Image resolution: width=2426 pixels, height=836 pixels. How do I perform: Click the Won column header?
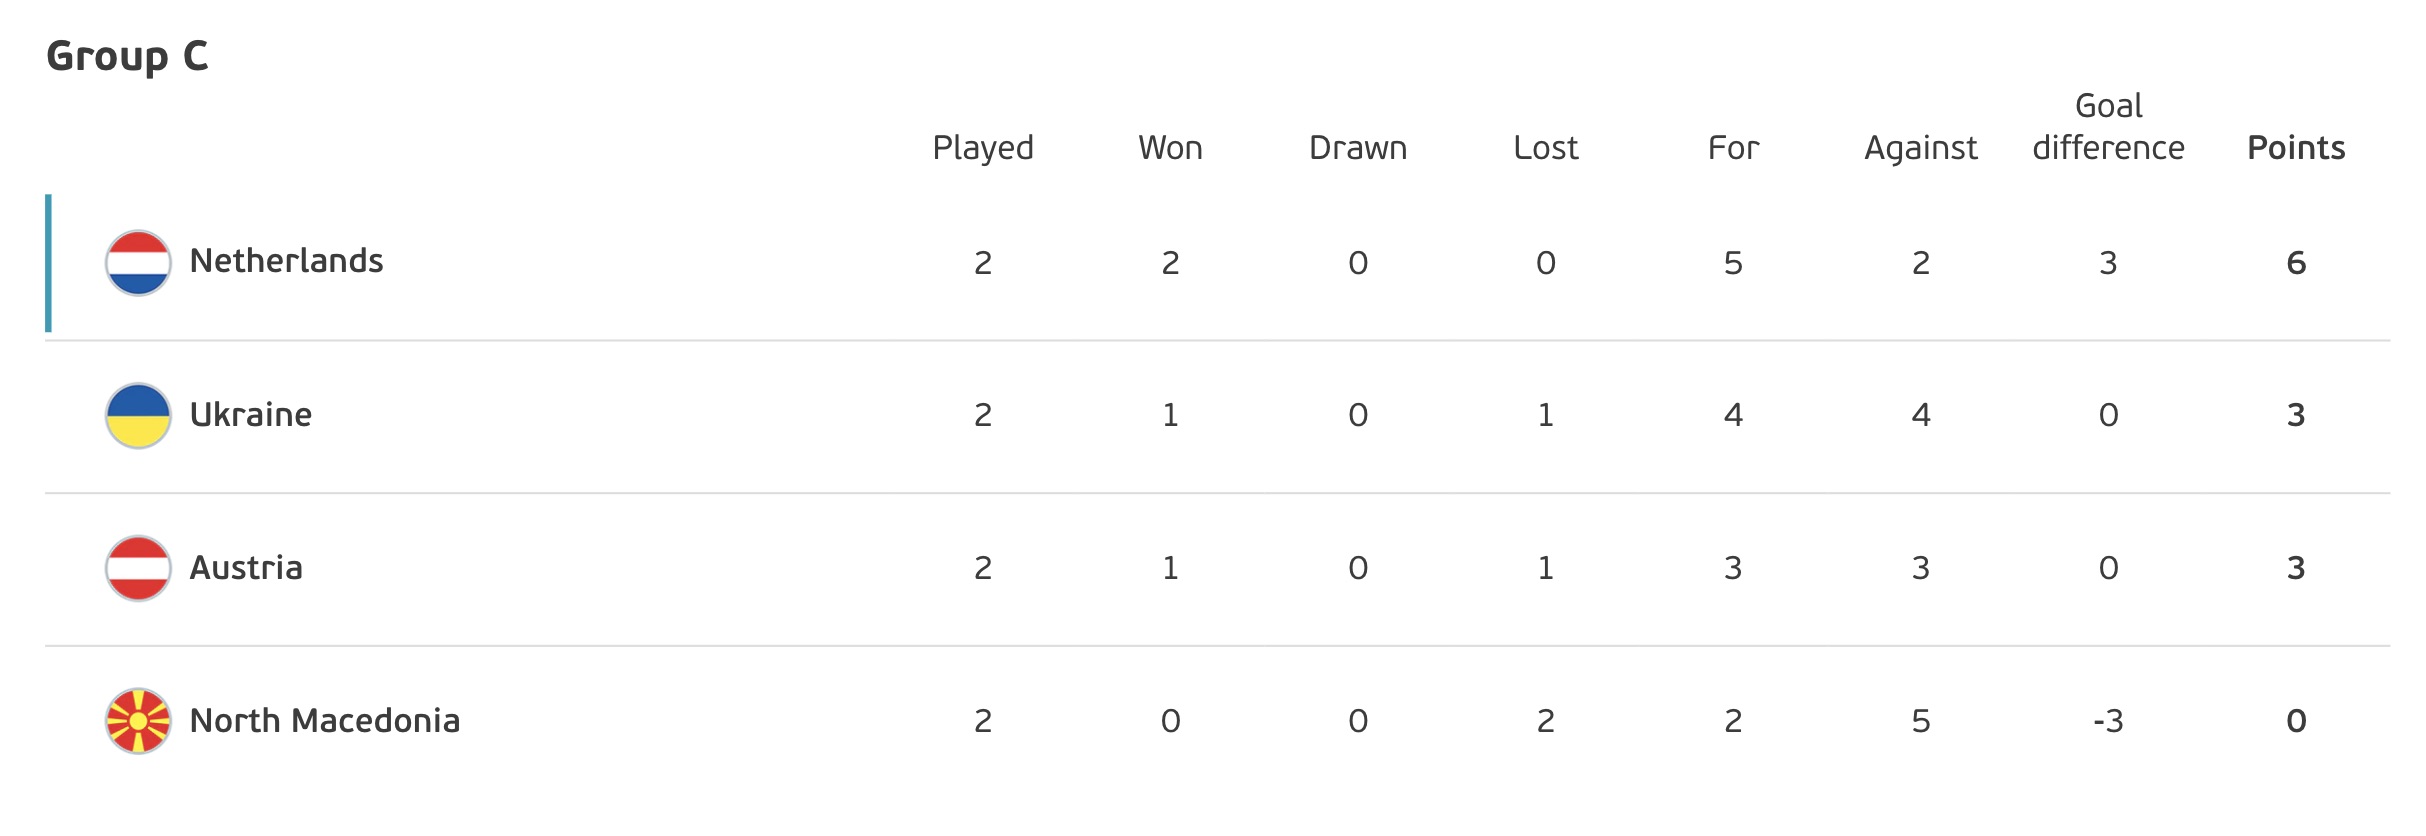1170,148
